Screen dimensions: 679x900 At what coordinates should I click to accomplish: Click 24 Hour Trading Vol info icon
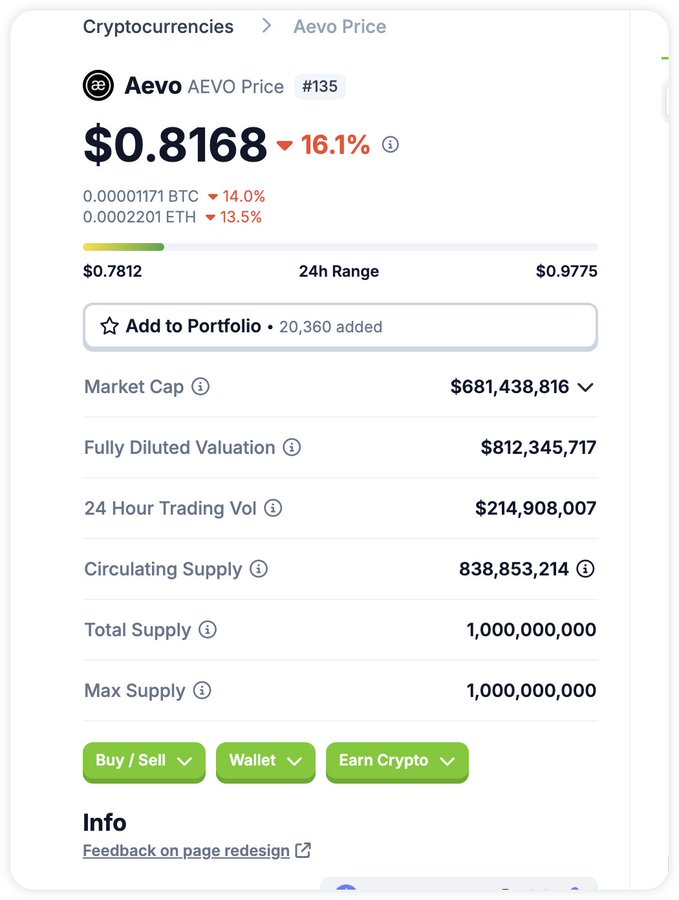[273, 508]
